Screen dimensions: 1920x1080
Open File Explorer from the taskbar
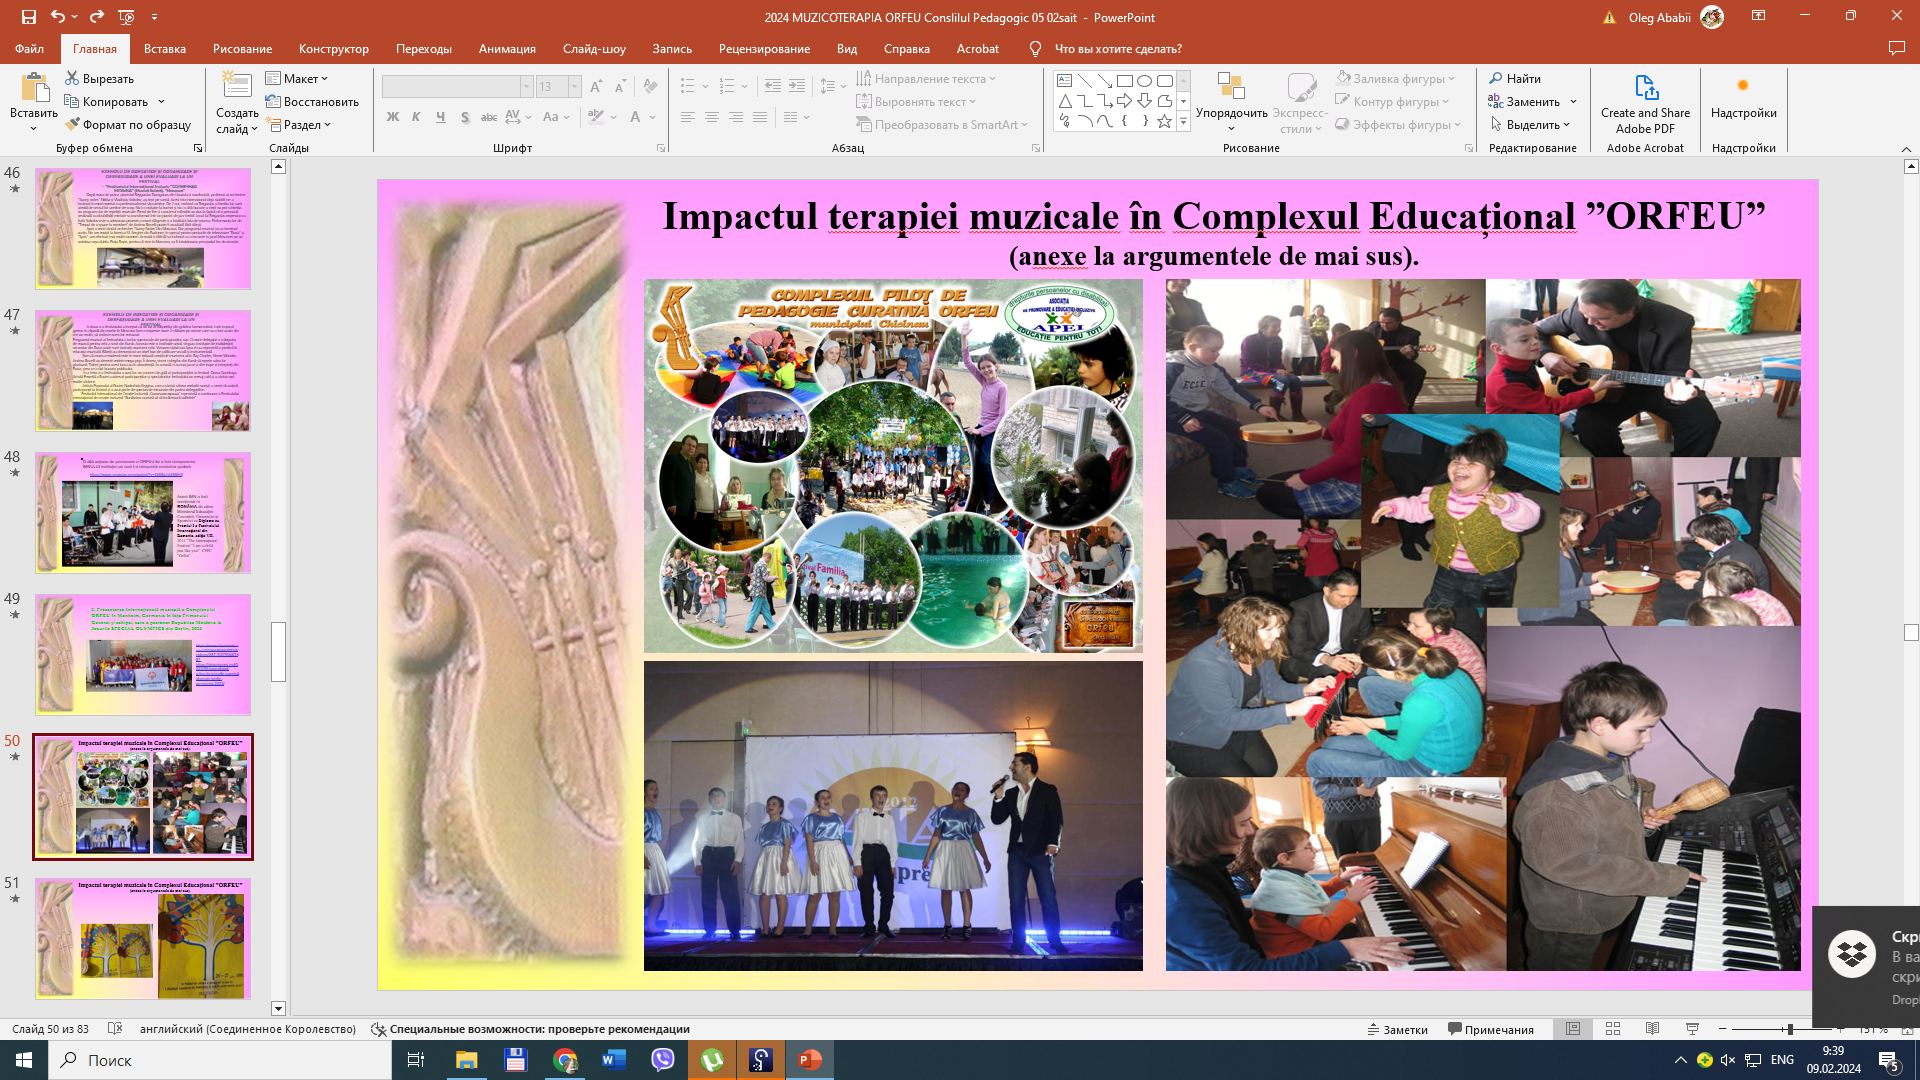pos(467,1060)
